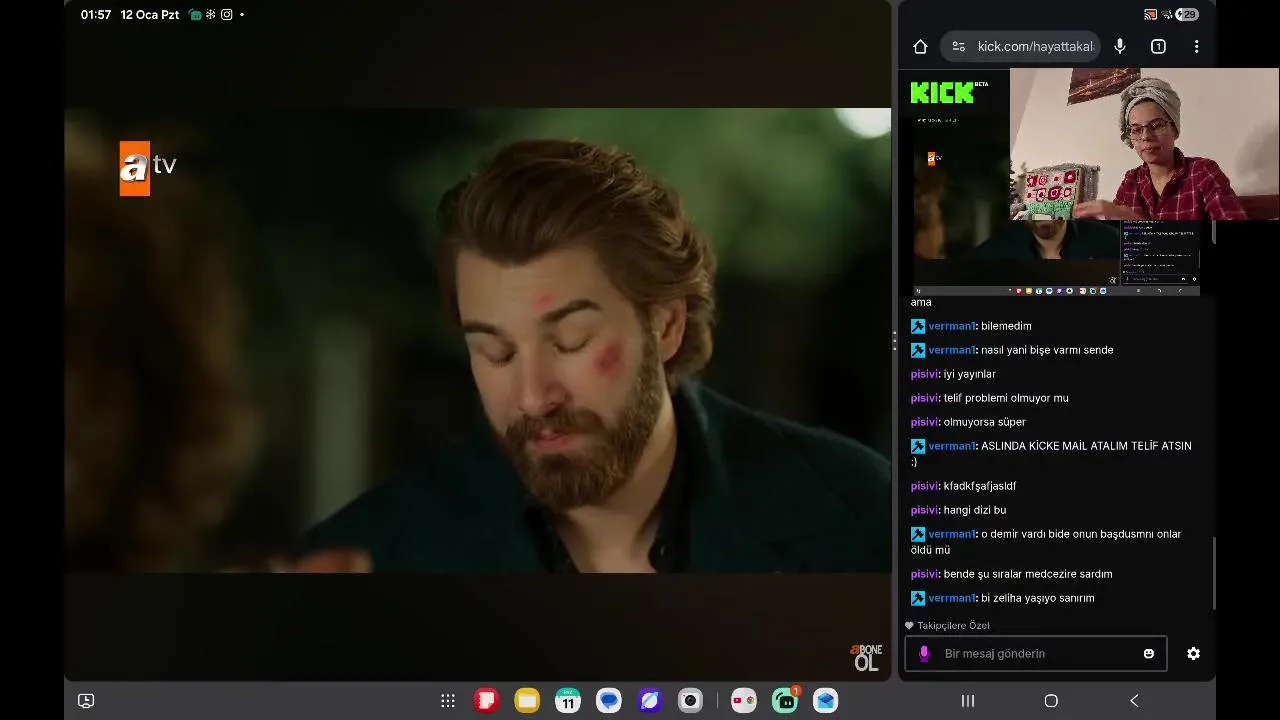The height and width of the screenshot is (720, 1280).
Task: Click pisivi on 'telif problemi olmuyor mu'
Action: click(x=925, y=398)
